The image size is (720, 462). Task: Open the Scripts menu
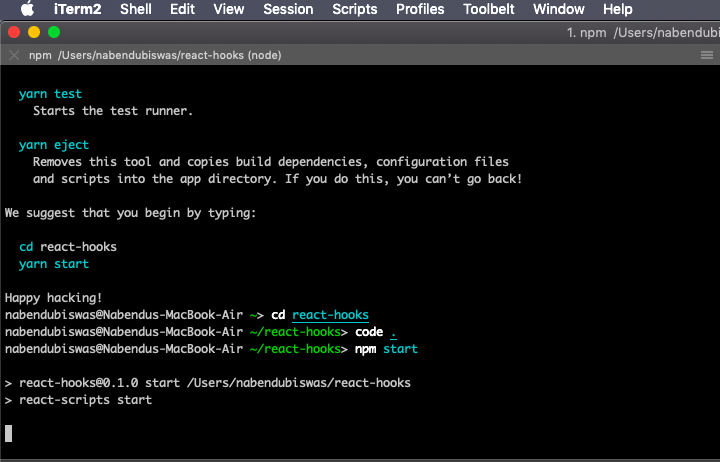coord(355,9)
